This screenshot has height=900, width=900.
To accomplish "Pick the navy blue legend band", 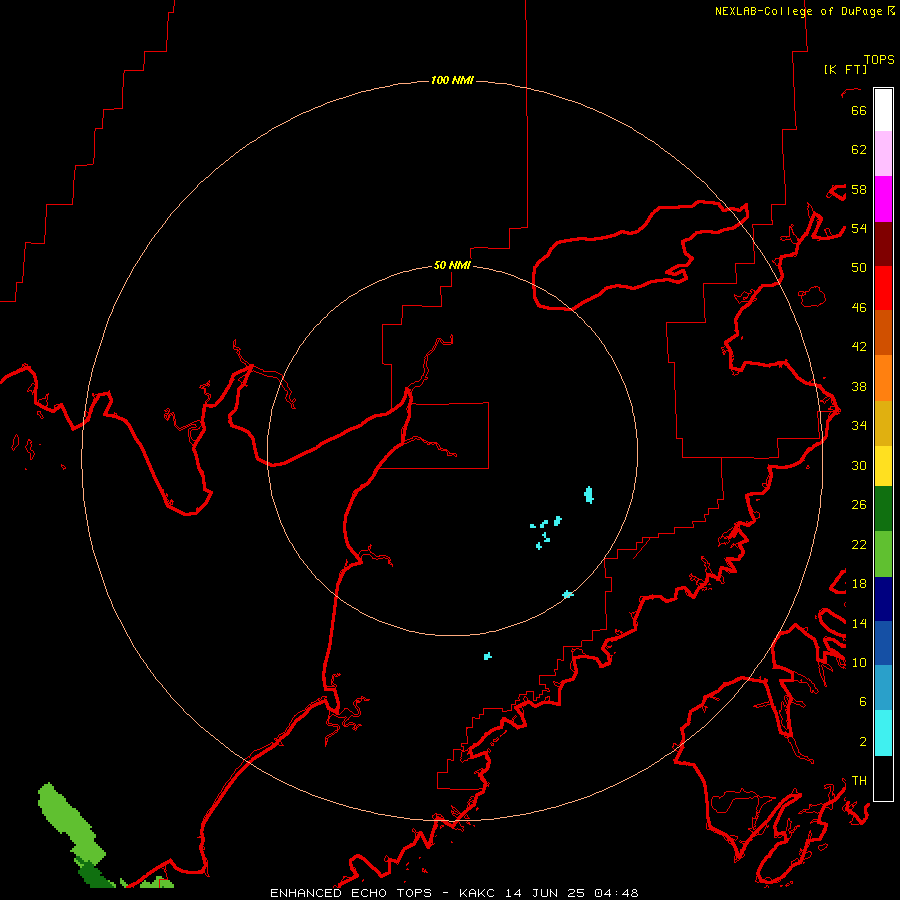I will pos(883,599).
